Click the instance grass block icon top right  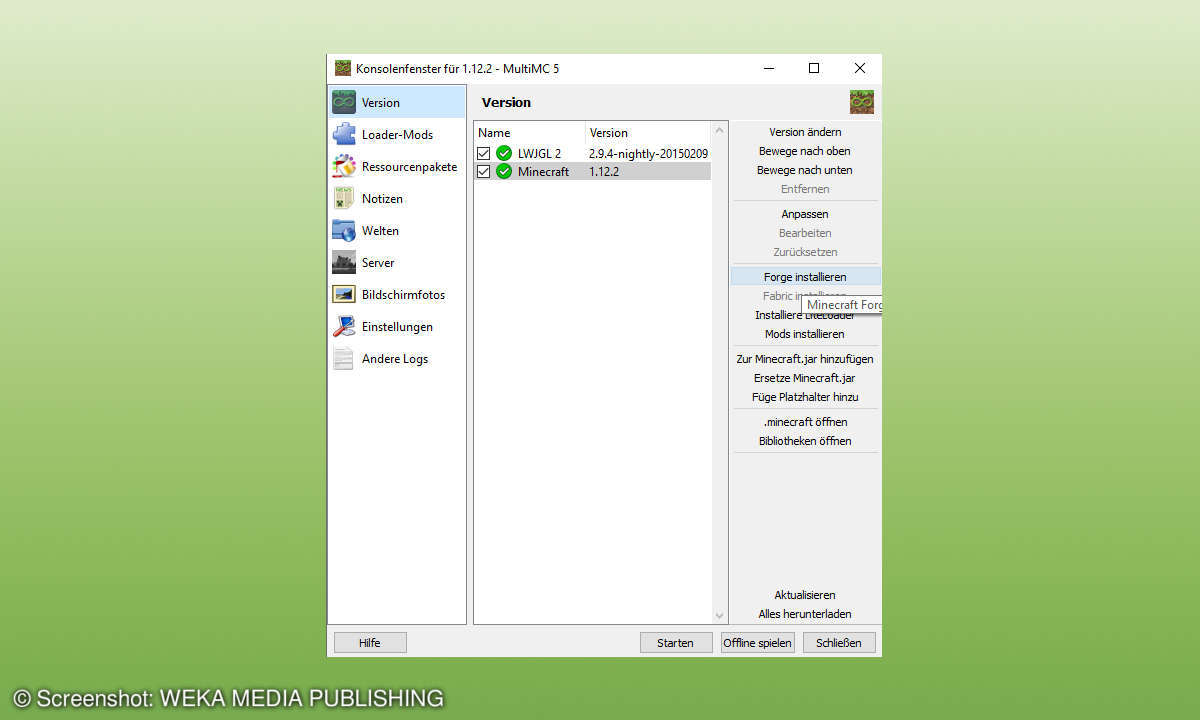pyautogui.click(x=862, y=102)
